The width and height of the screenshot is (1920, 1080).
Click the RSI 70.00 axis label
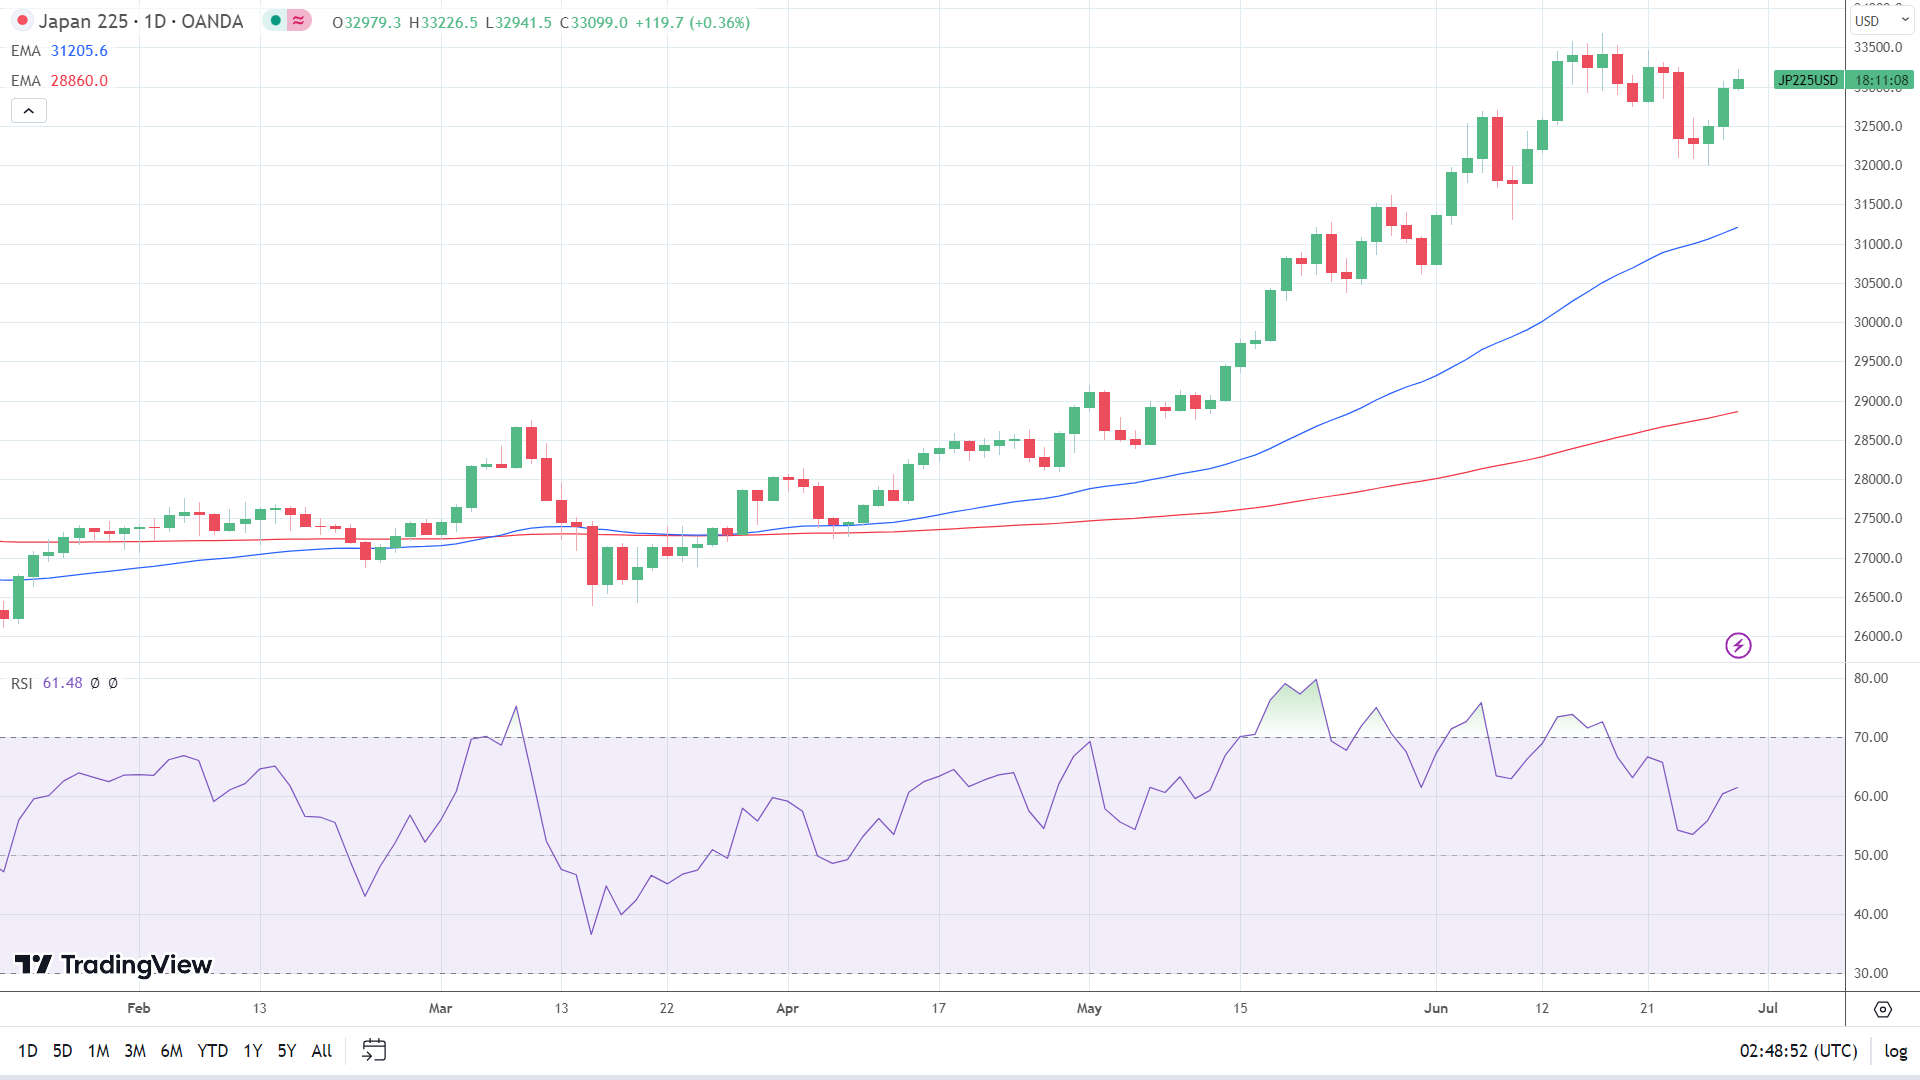(x=1871, y=737)
